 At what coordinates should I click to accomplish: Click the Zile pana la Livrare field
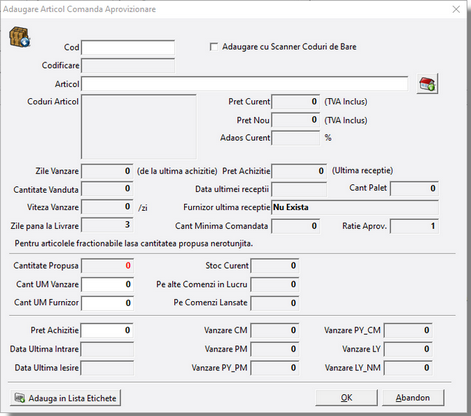(x=107, y=225)
